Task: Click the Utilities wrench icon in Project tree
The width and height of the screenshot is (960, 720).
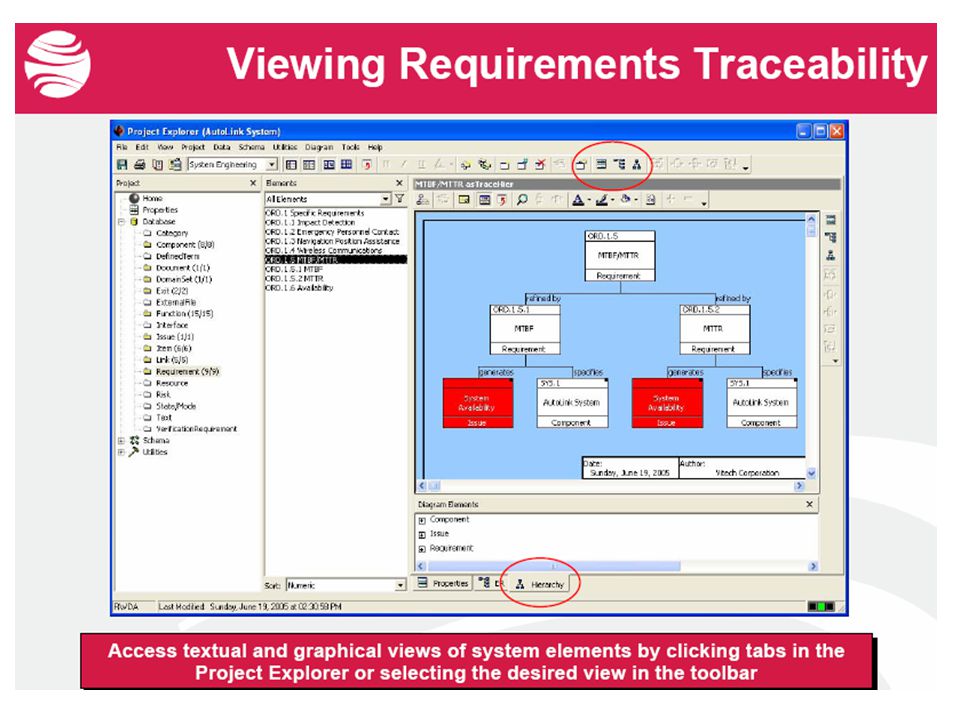Action: pyautogui.click(x=134, y=452)
